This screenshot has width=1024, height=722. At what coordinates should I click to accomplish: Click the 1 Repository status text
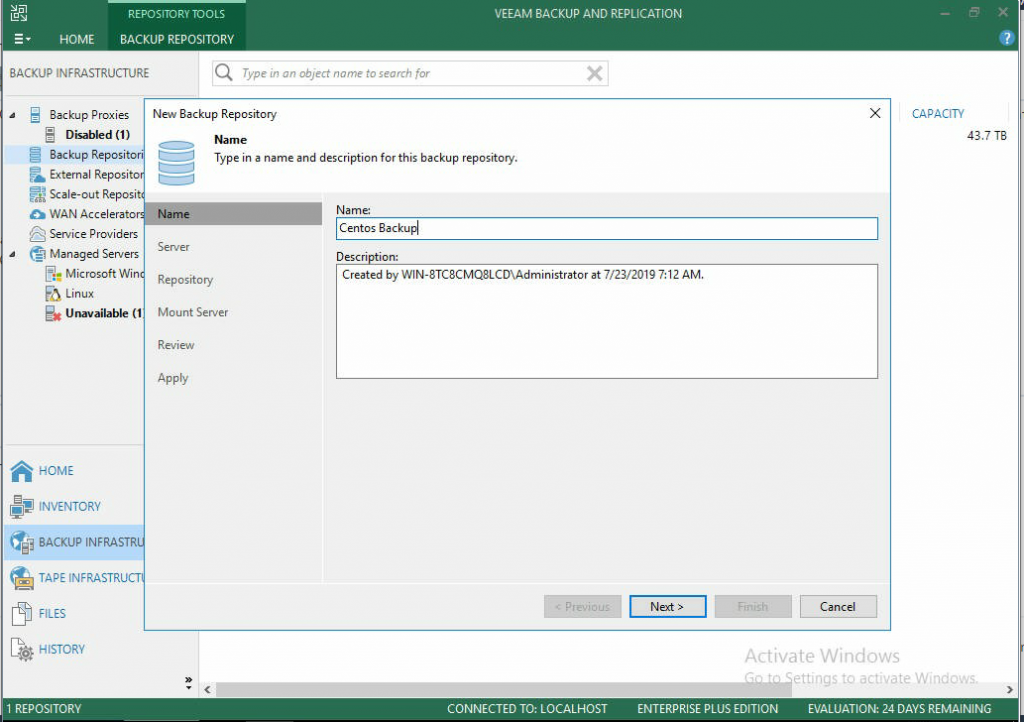44,709
